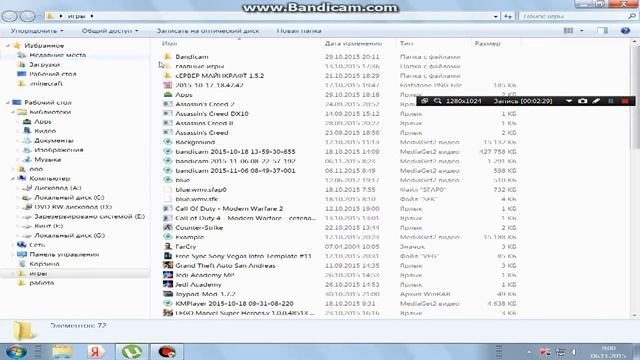
Task: Toggle the preview pane icon
Action: (x=602, y=31)
